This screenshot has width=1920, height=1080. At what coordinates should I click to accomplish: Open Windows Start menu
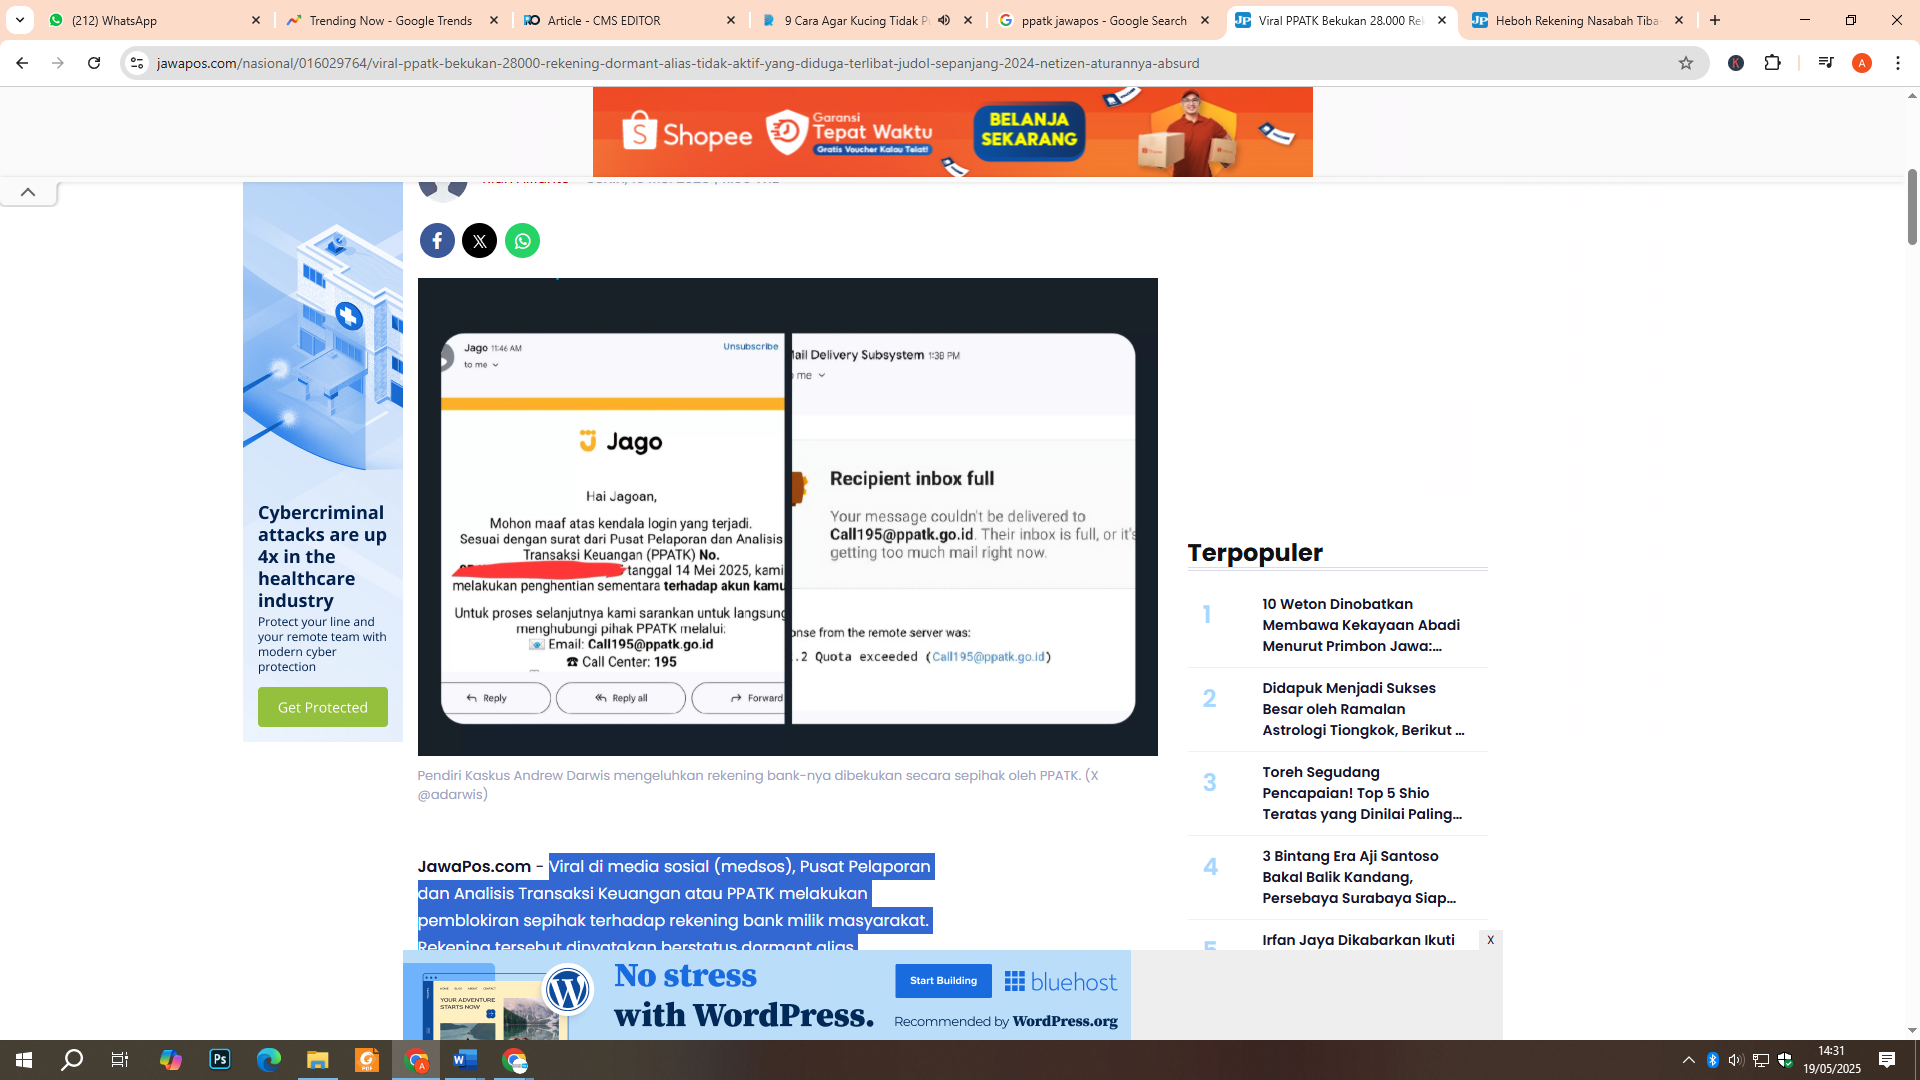[24, 1060]
